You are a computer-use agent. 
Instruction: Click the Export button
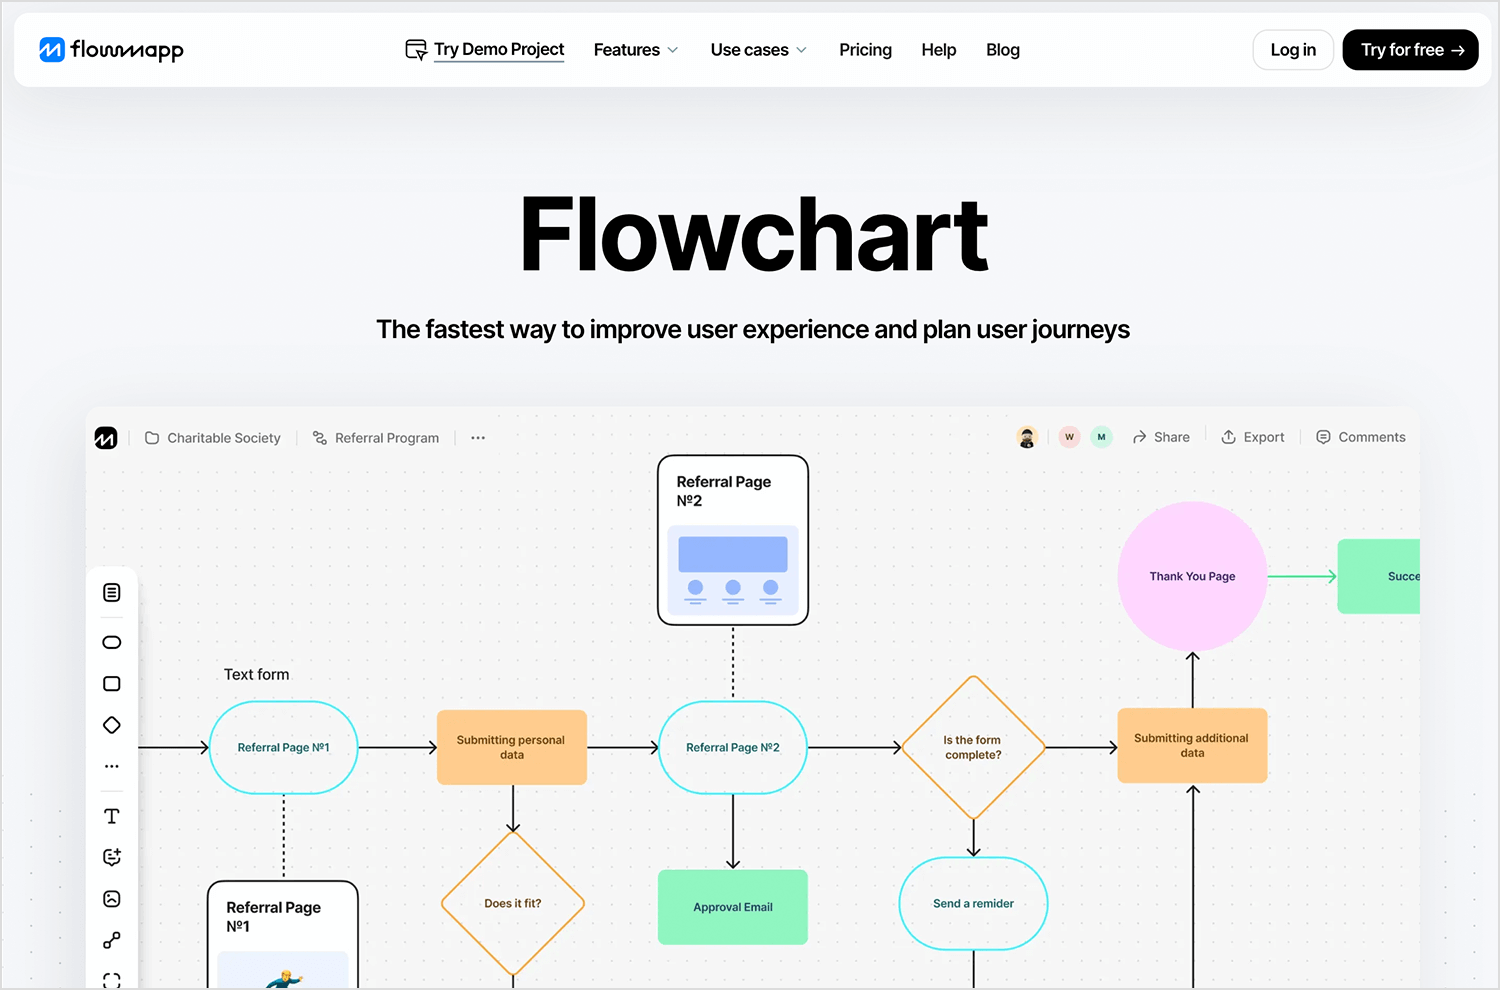pyautogui.click(x=1253, y=437)
